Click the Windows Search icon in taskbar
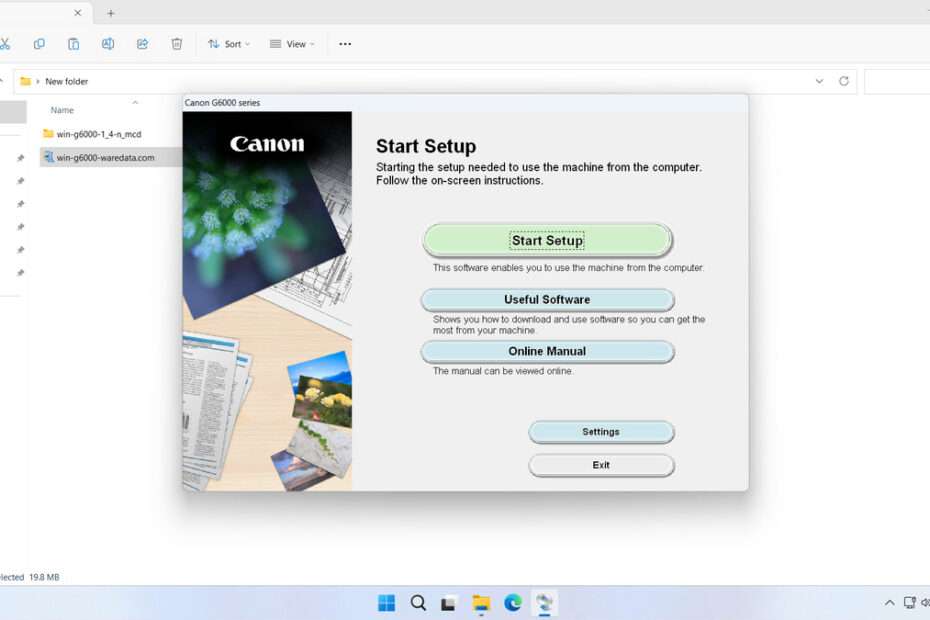The image size is (930, 620). click(x=419, y=602)
